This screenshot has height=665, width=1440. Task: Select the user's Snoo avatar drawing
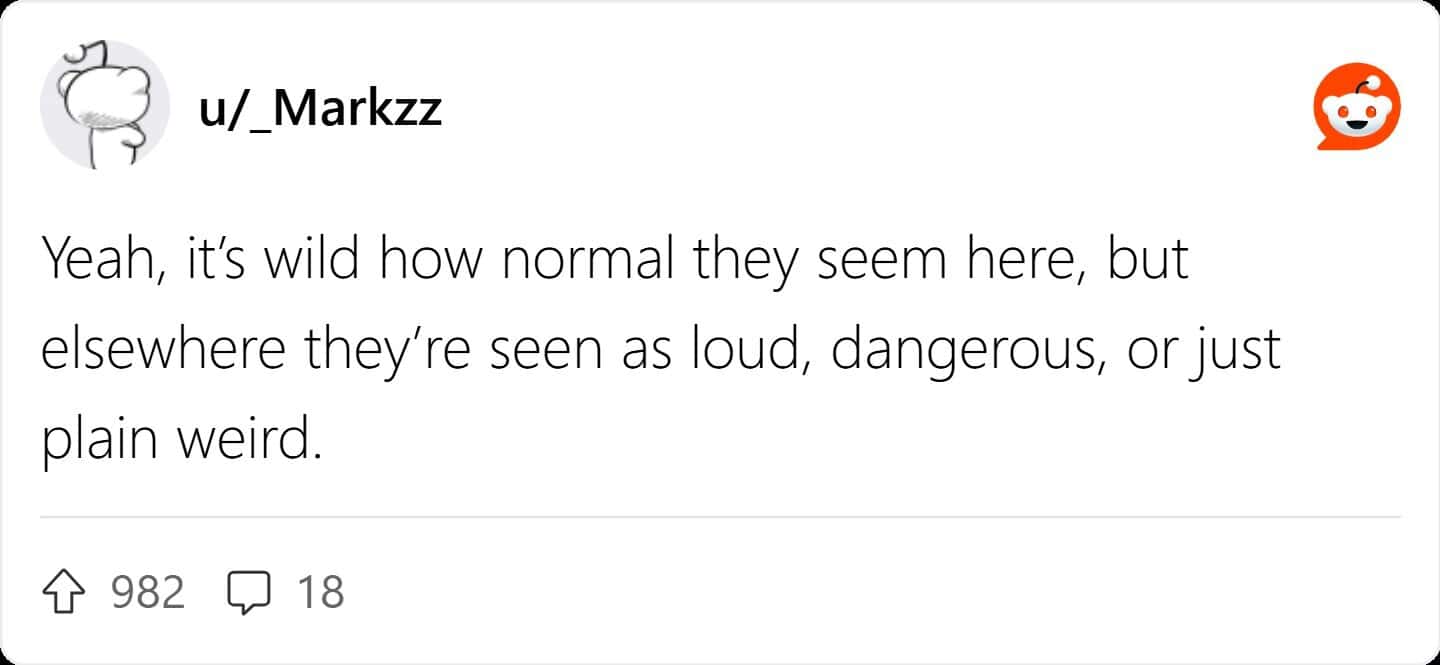click(x=105, y=100)
